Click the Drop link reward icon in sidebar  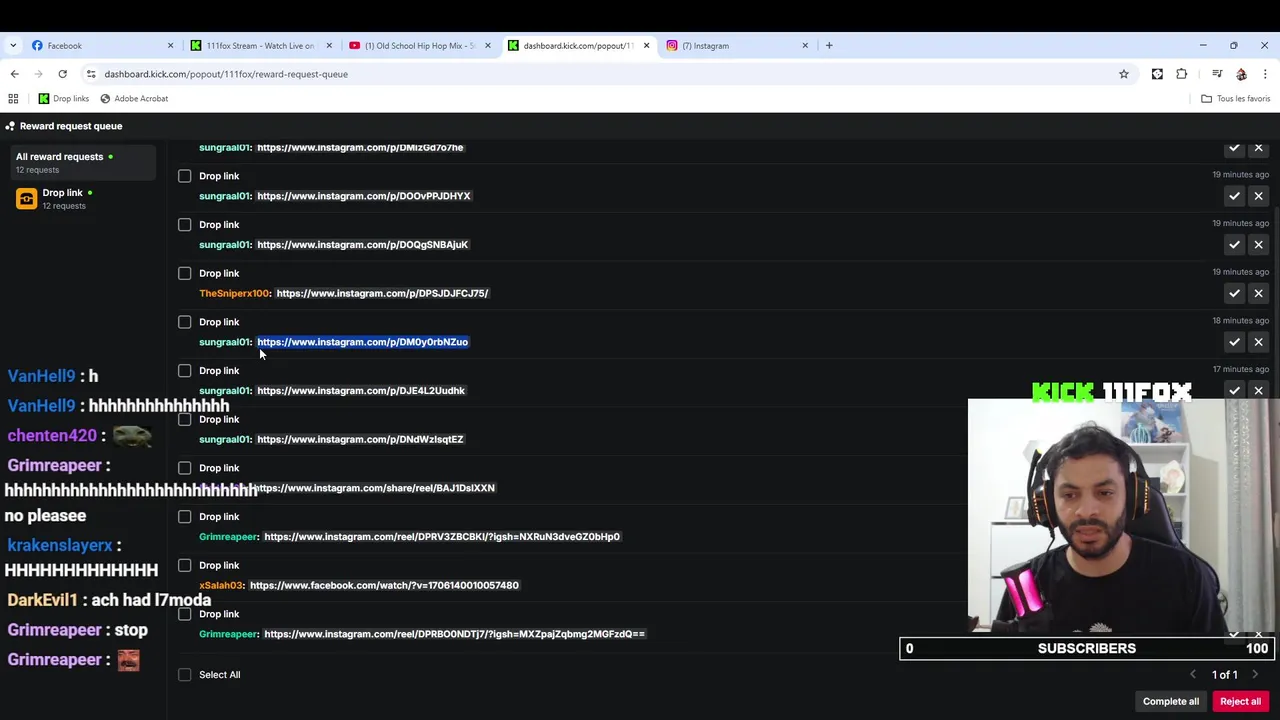click(26, 199)
